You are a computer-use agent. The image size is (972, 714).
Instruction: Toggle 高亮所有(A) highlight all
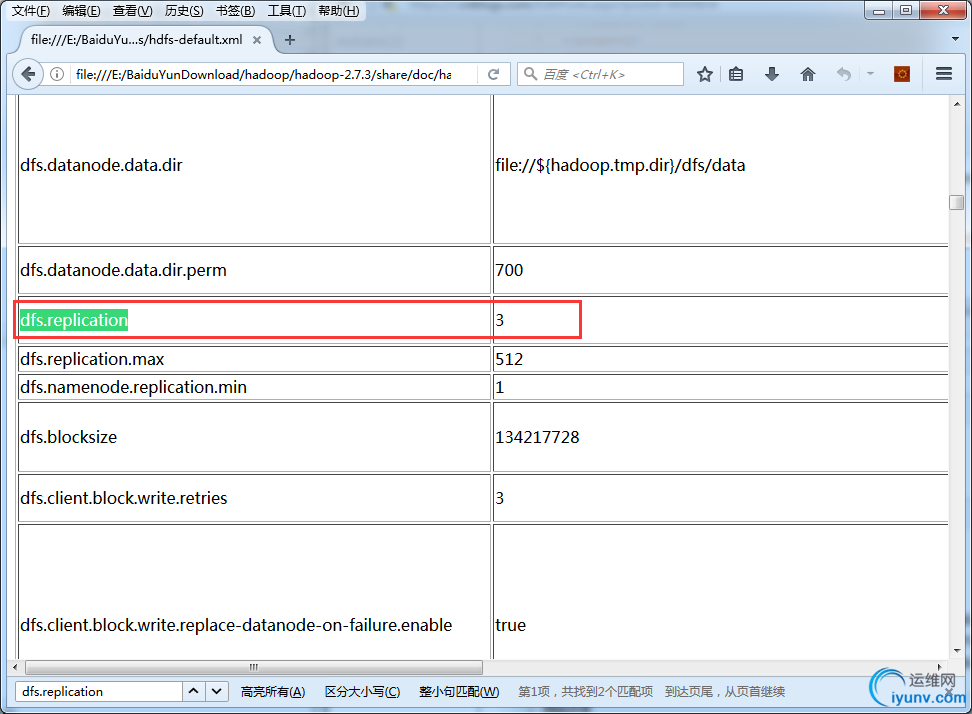pyautogui.click(x=273, y=692)
